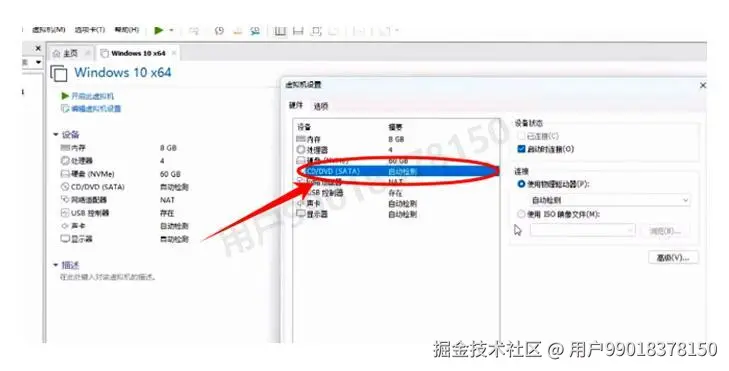729x371 pixels.
Task: Click CD/DVD (SATA) row in main devices list
Action: click(x=125, y=187)
